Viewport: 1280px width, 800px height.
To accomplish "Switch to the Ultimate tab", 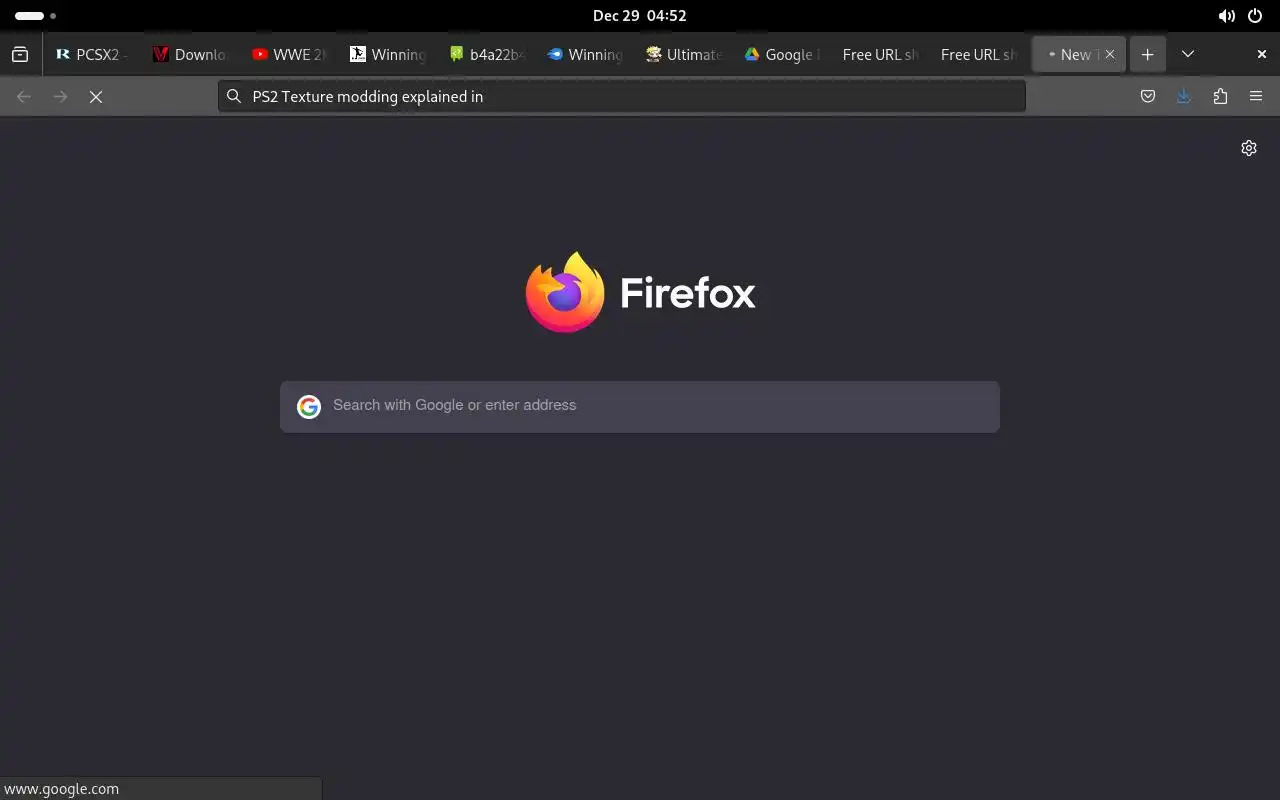I will (683, 55).
